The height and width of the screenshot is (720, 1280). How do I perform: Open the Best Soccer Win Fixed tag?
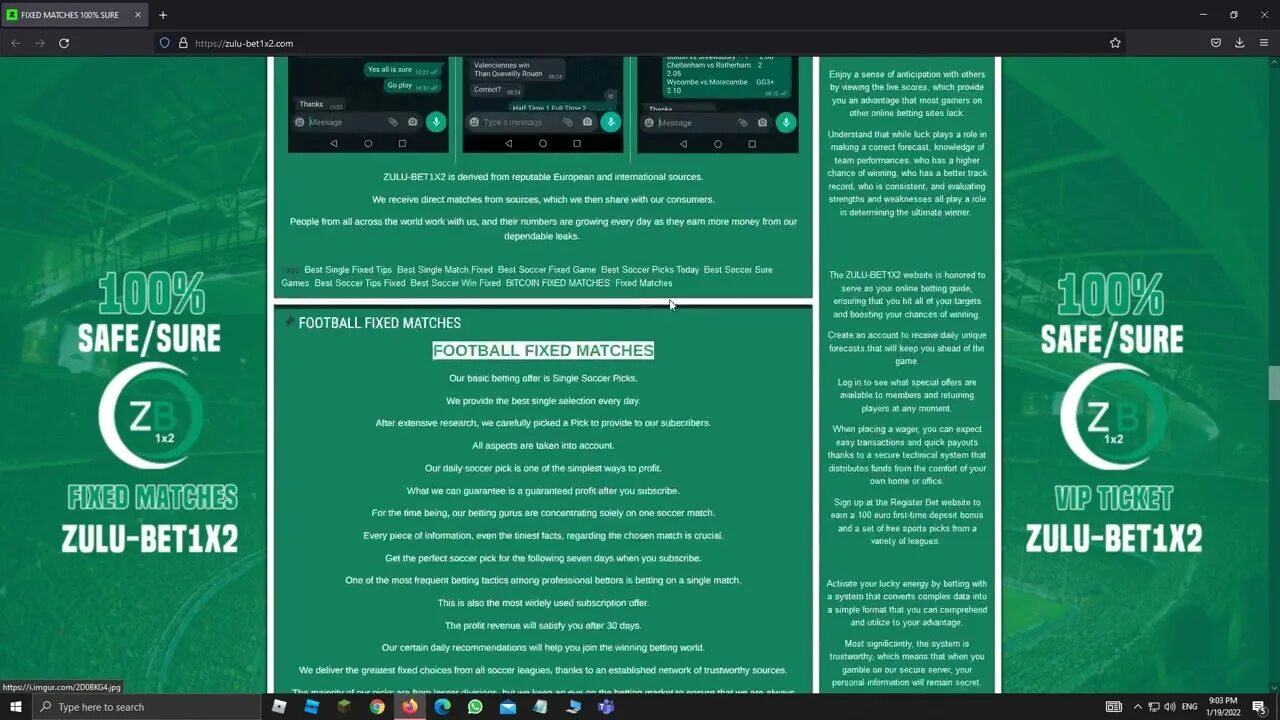[x=455, y=283]
